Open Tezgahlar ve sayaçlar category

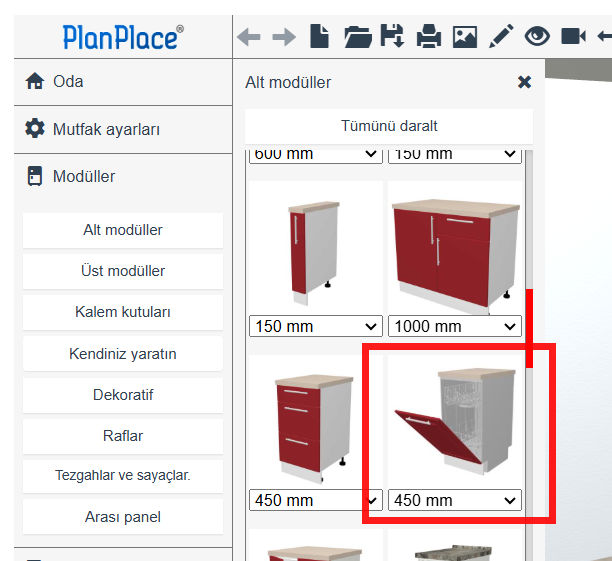pos(123,476)
